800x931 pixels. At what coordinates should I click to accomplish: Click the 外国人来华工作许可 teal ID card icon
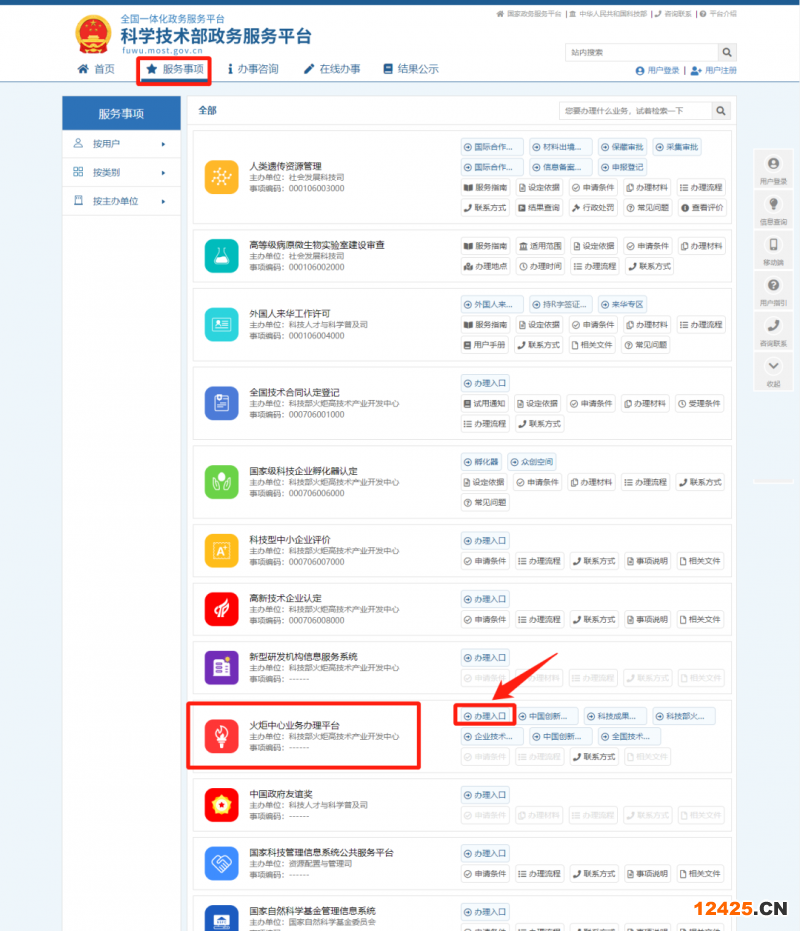coord(220,323)
